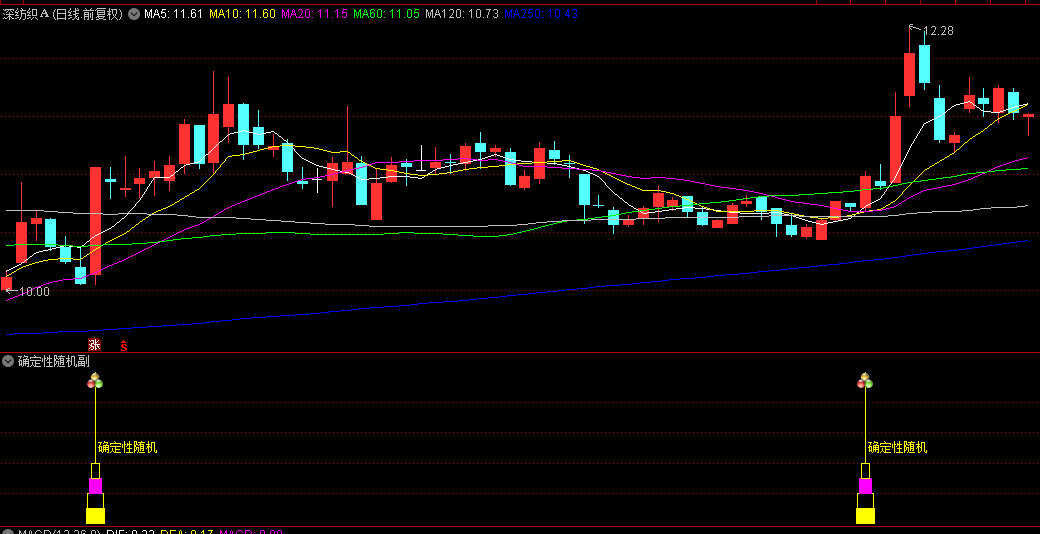Click the right three-ball signal icon
The height and width of the screenshot is (534, 1040).
pyautogui.click(x=865, y=380)
